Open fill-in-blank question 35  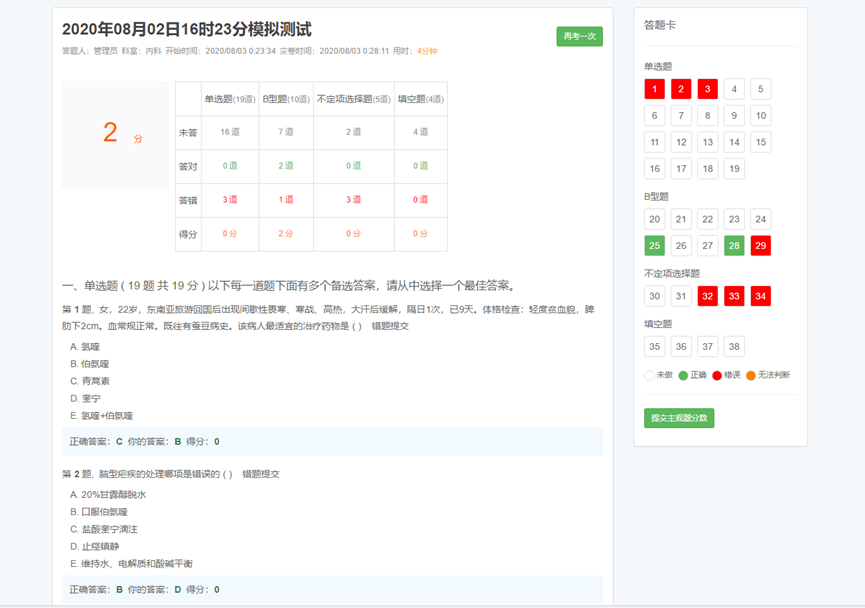click(x=655, y=347)
